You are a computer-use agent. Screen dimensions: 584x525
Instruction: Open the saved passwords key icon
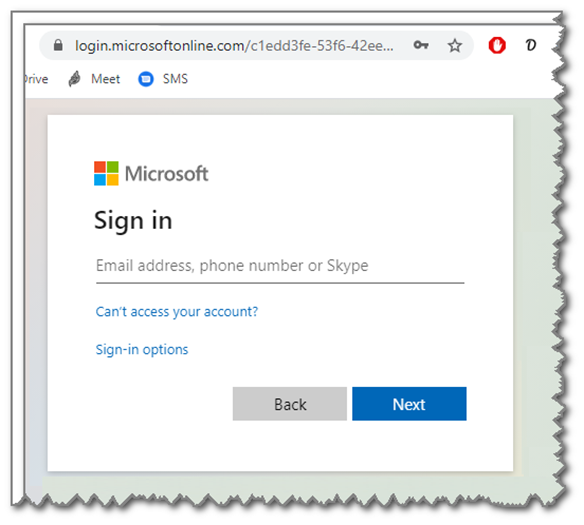click(421, 45)
